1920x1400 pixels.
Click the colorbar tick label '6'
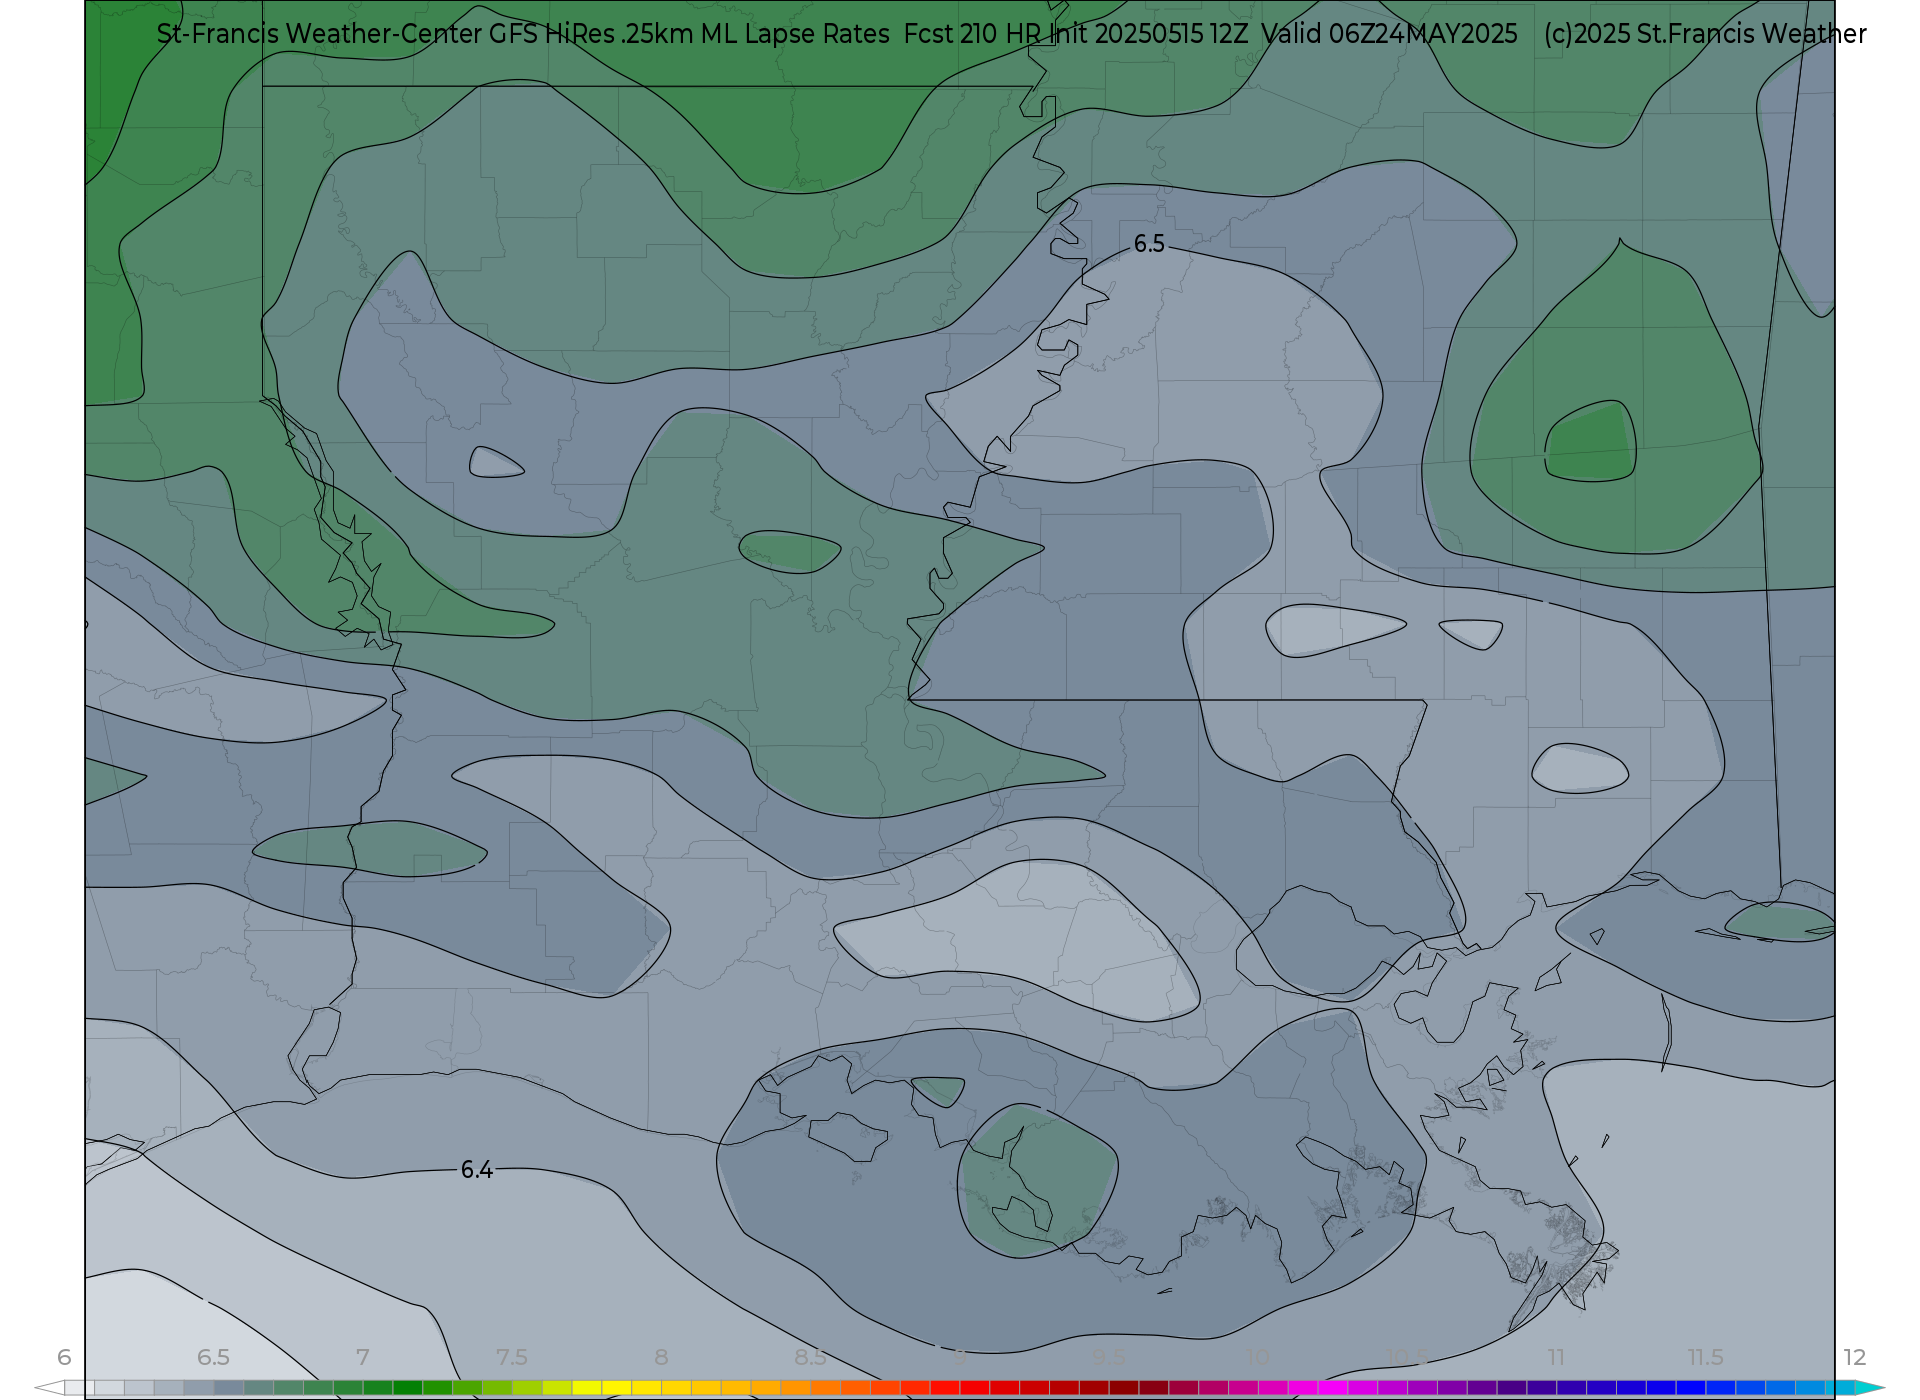click(64, 1357)
